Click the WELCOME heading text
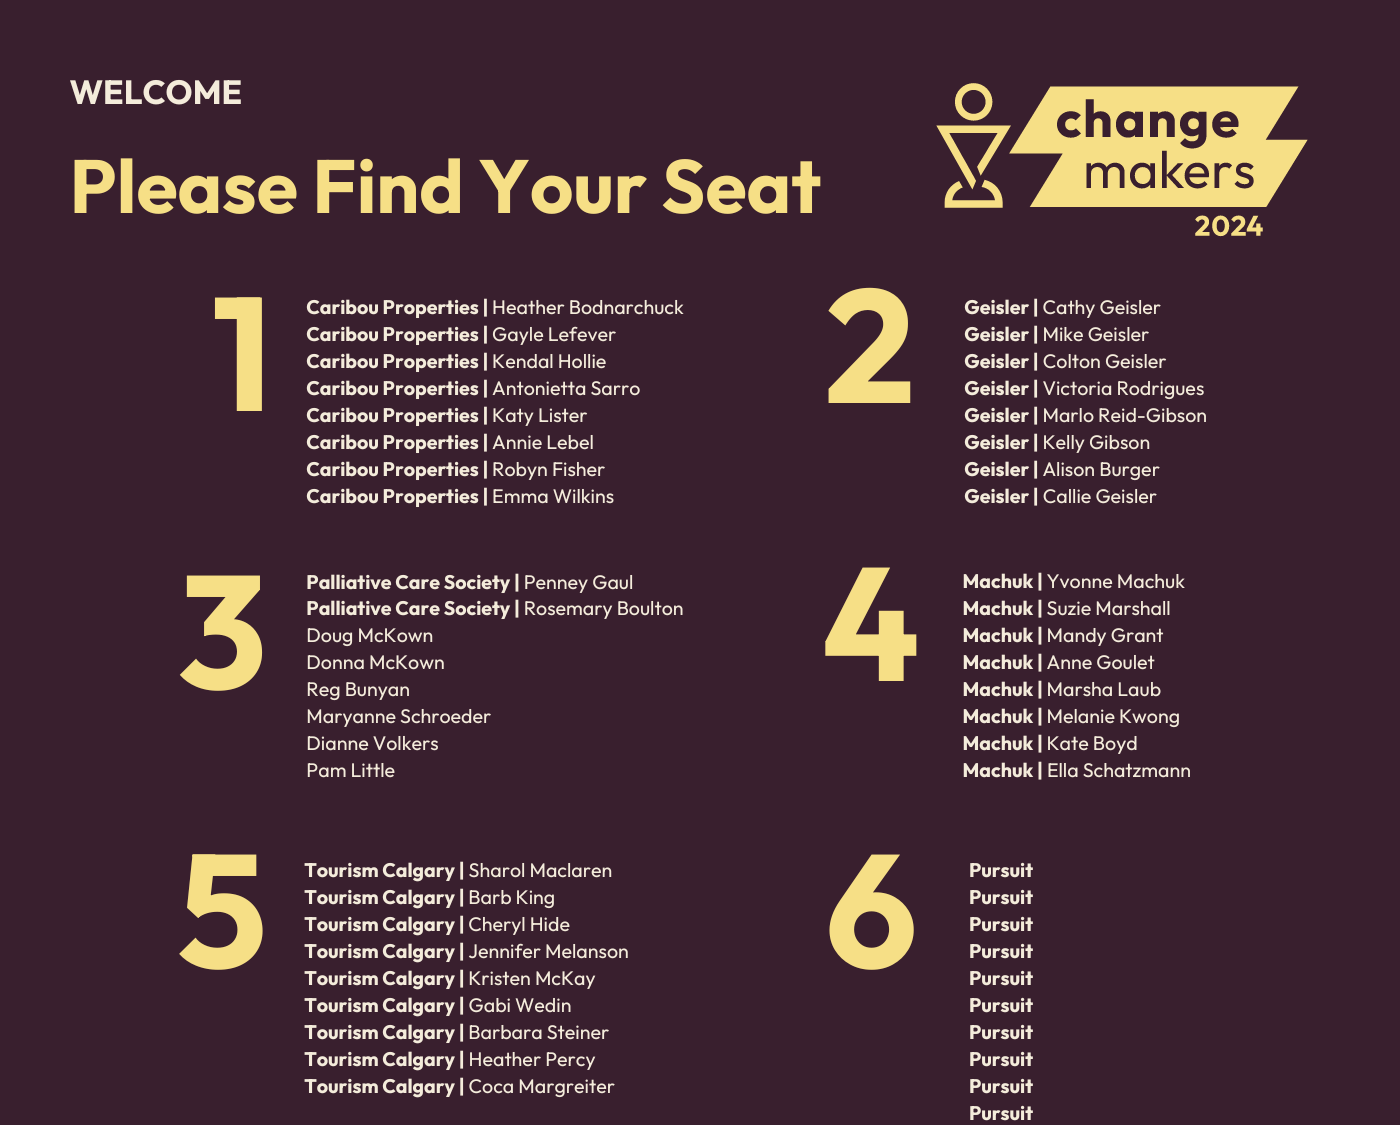The height and width of the screenshot is (1125, 1400). pyautogui.click(x=156, y=93)
